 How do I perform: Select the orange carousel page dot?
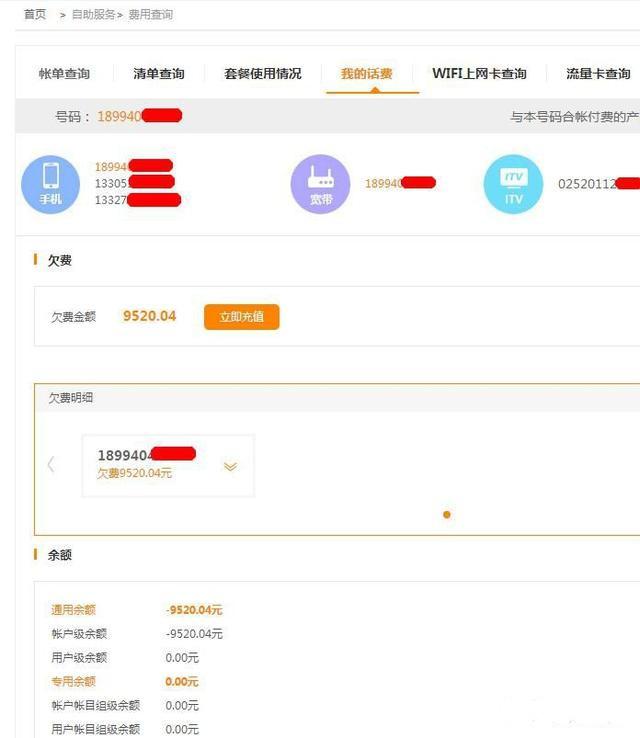point(447,514)
